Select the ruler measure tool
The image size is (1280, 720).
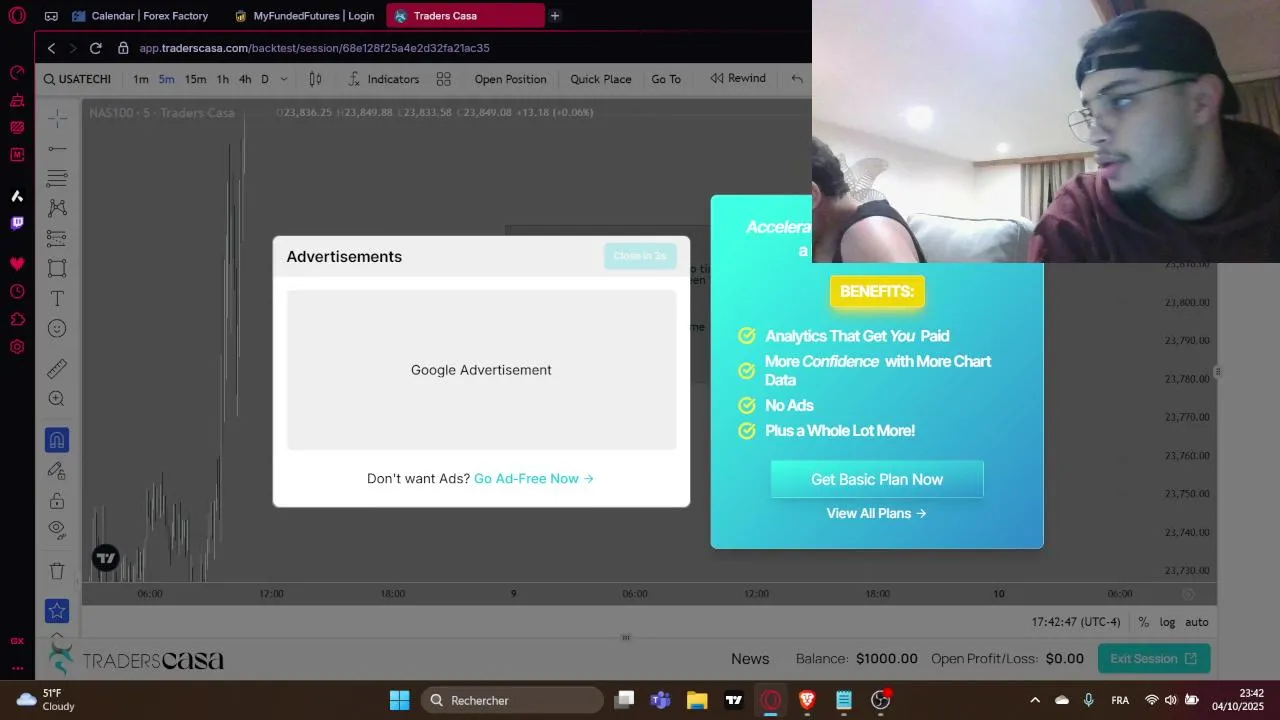pyautogui.click(x=57, y=369)
